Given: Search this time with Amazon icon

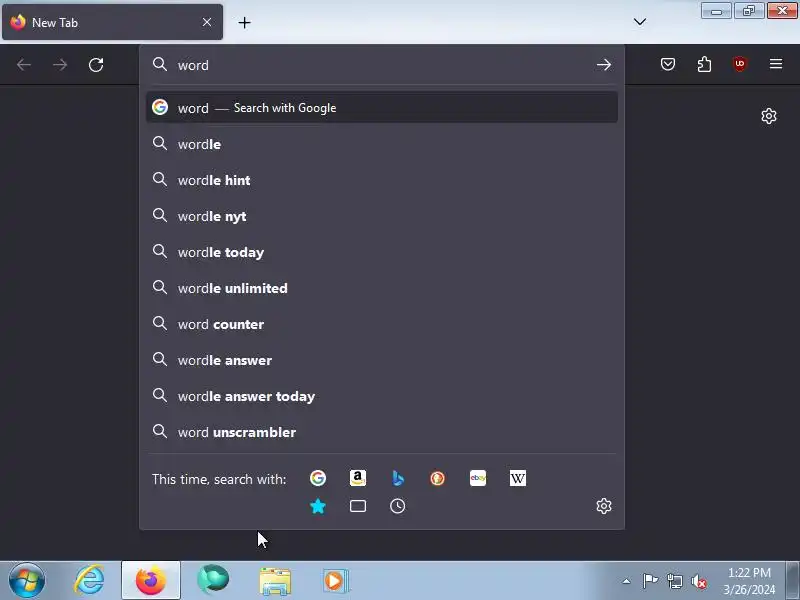Looking at the screenshot, I should tap(358, 478).
